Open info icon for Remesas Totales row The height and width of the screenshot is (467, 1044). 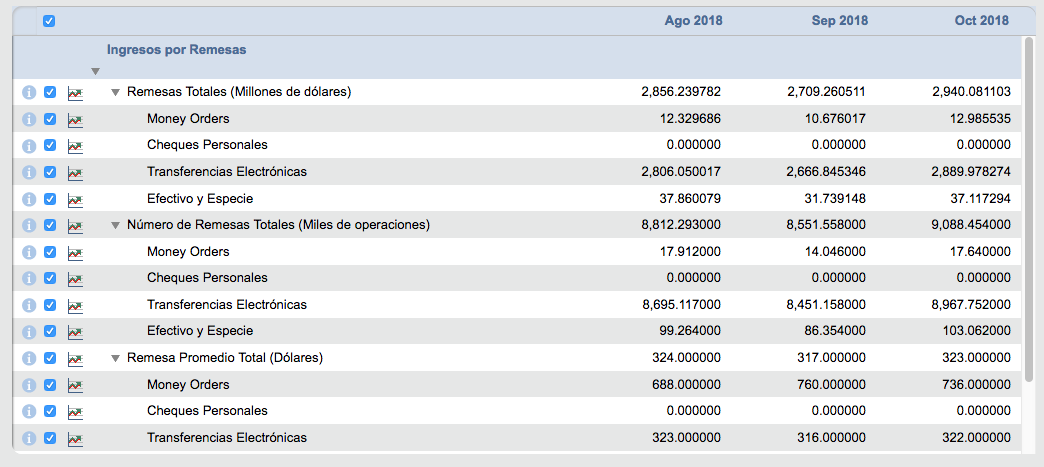[x=29, y=92]
